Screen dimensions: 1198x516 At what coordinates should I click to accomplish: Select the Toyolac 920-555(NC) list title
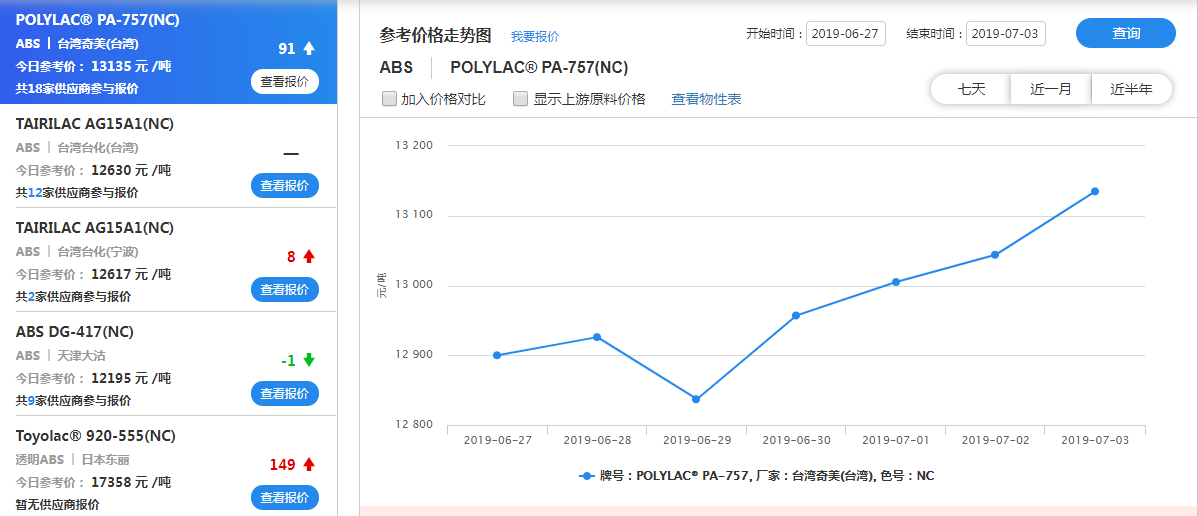pos(96,436)
